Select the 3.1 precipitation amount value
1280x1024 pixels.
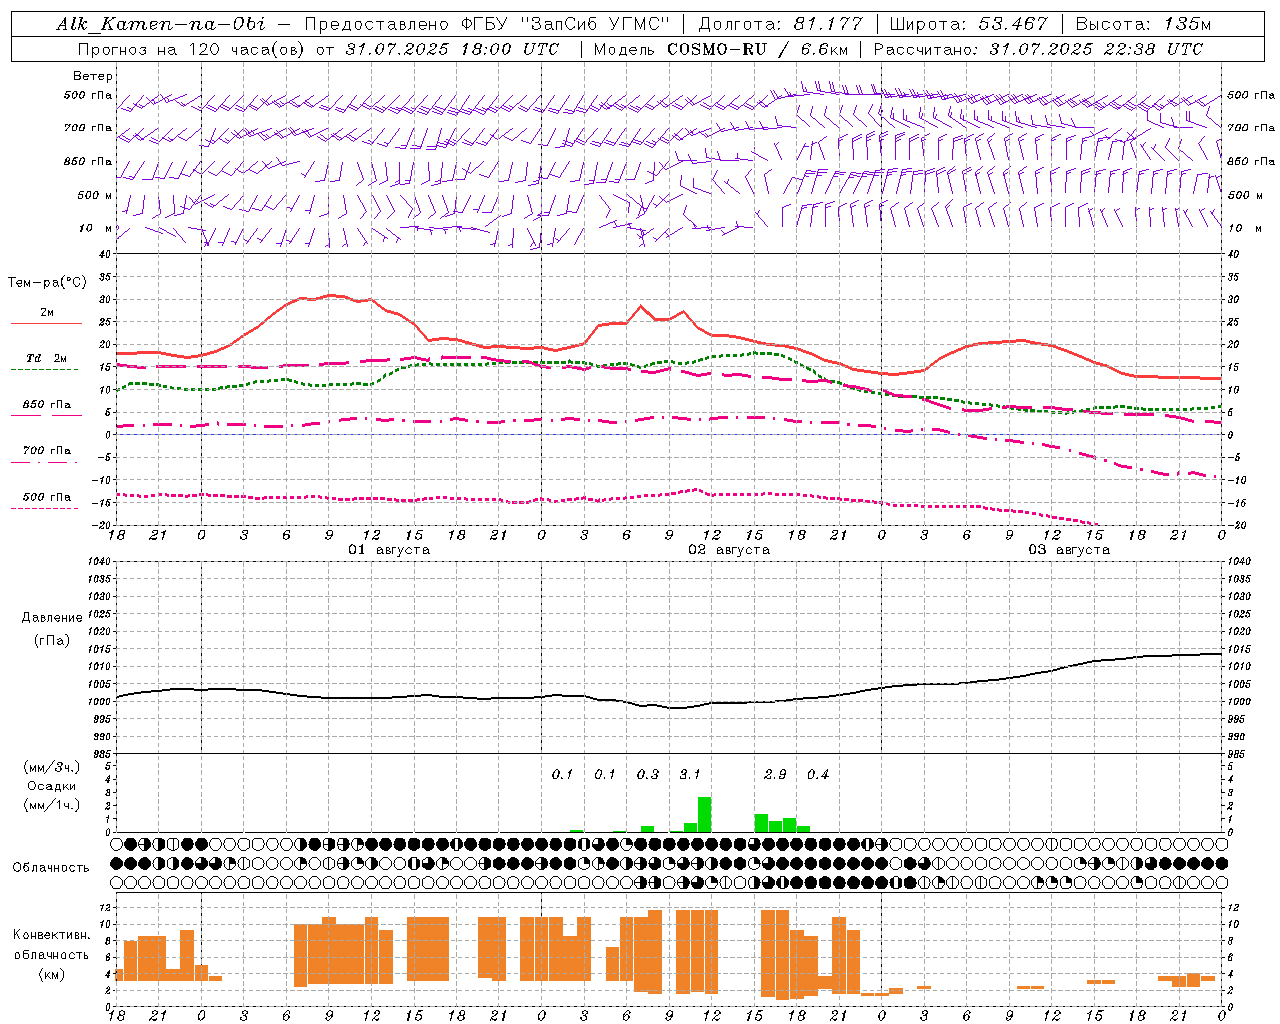690,774
